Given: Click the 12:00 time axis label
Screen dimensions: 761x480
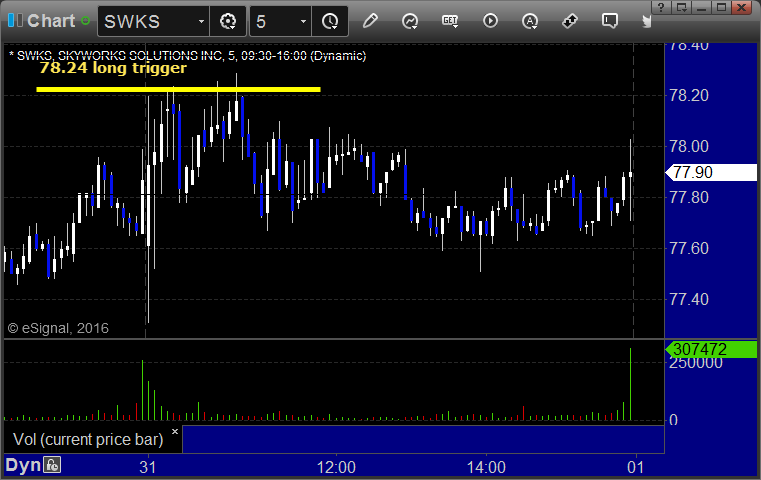Looking at the screenshot, I should [336, 467].
